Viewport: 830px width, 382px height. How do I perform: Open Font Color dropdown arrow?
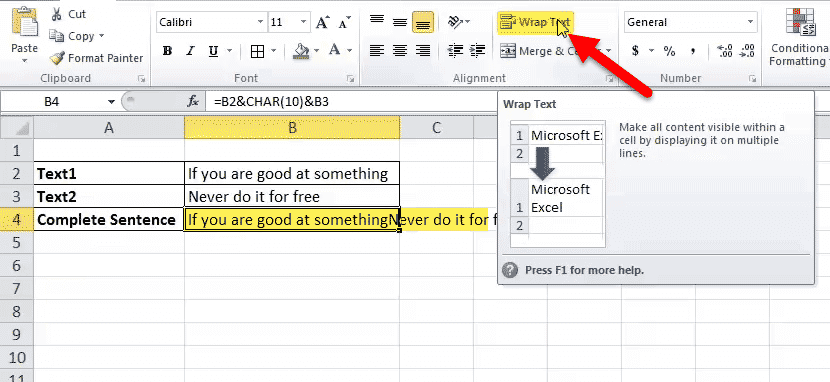[349, 51]
